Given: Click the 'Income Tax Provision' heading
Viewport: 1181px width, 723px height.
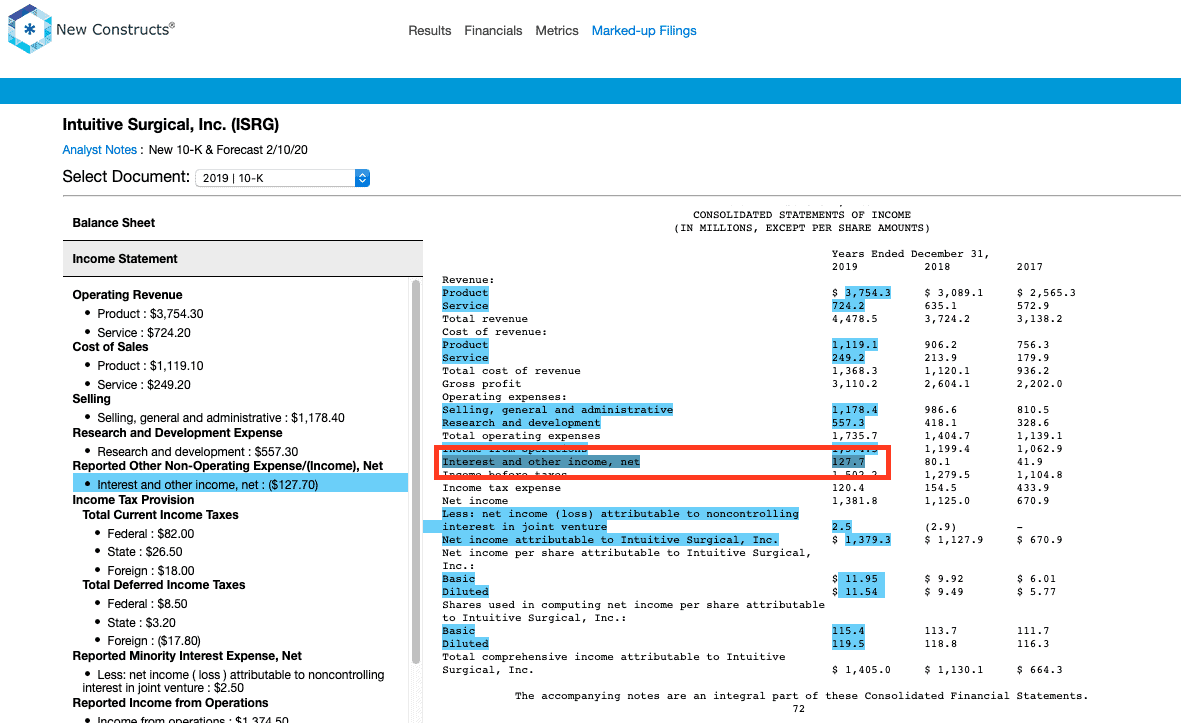Looking at the screenshot, I should tap(133, 500).
